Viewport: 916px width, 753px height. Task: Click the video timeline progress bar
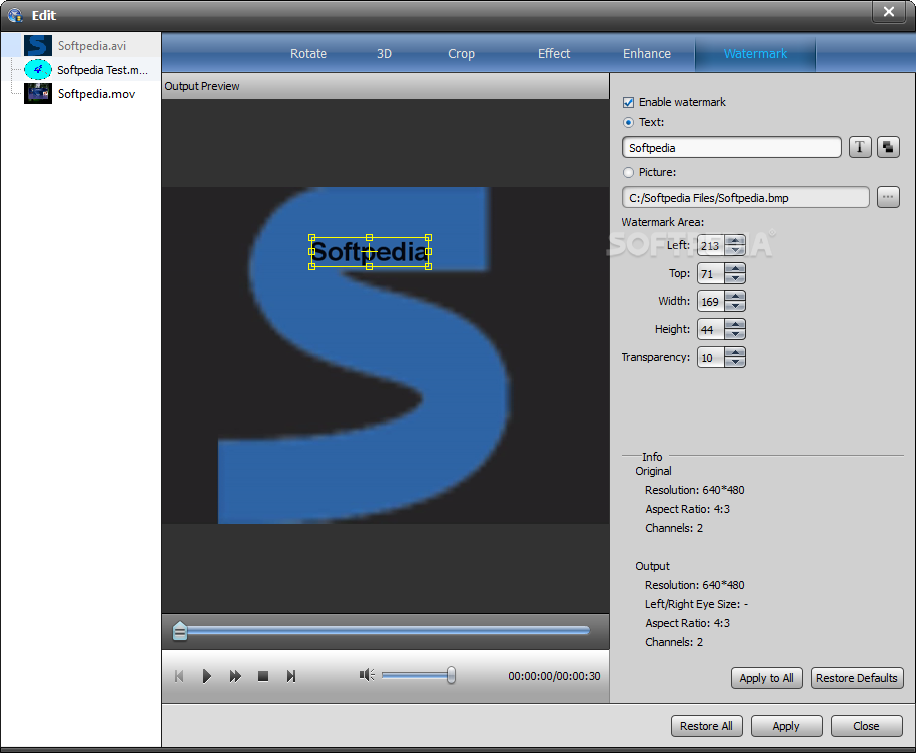[386, 630]
